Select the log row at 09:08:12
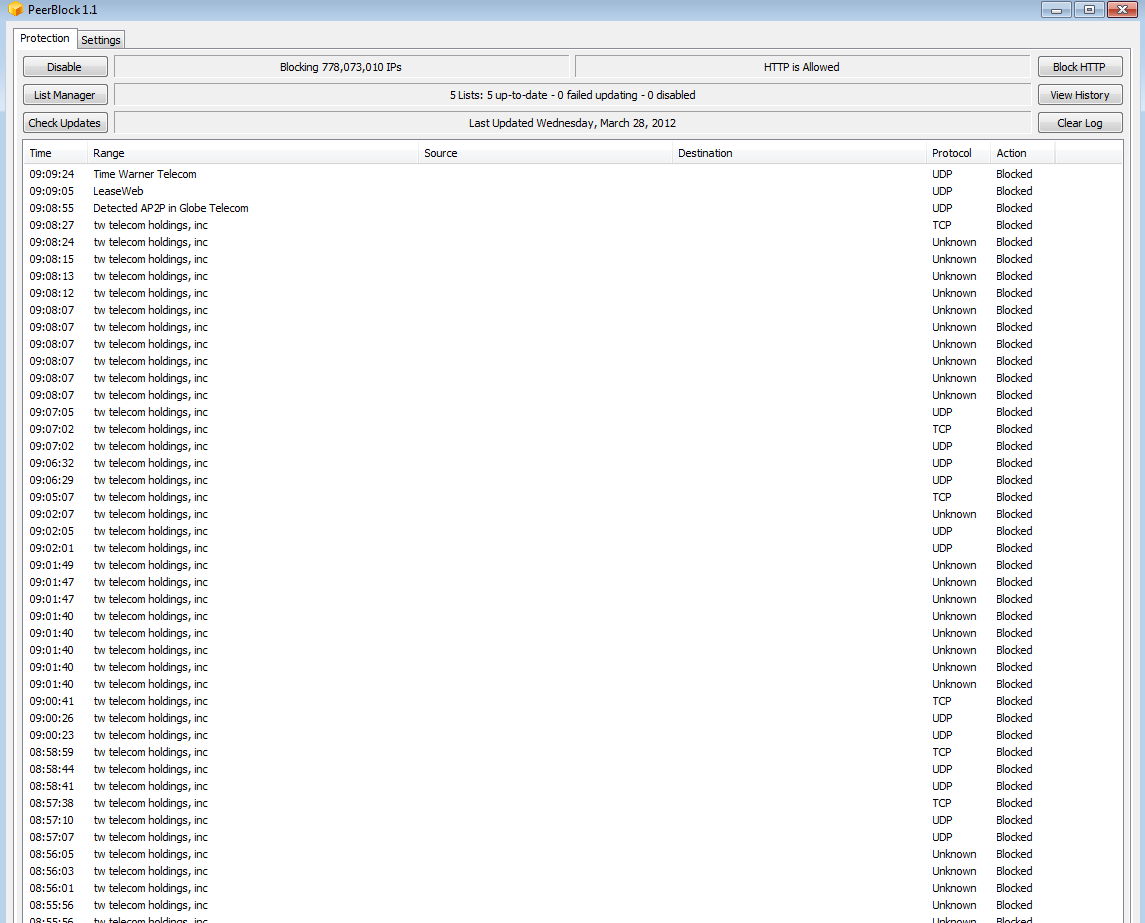This screenshot has width=1145, height=923. 572,293
